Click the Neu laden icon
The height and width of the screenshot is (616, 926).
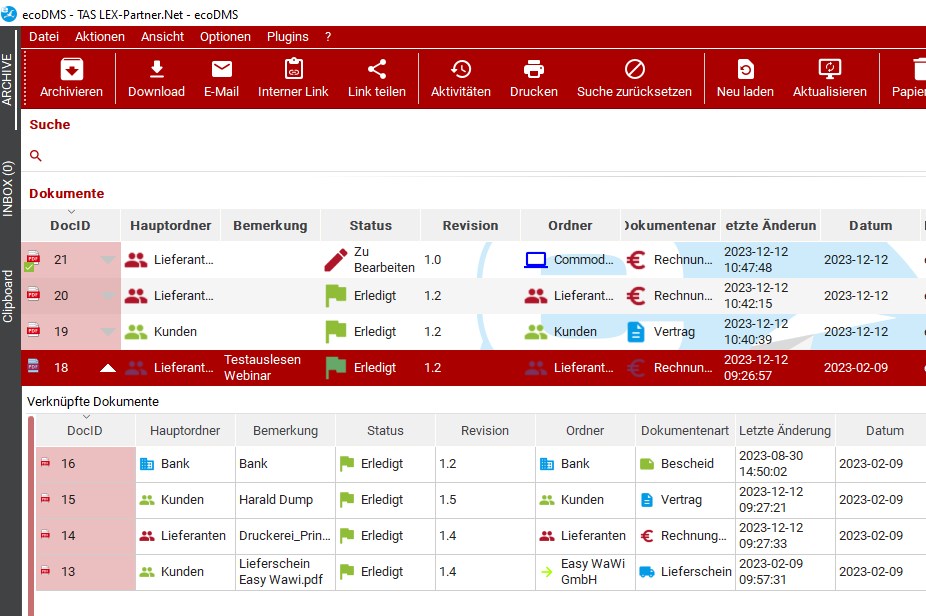[x=745, y=69]
